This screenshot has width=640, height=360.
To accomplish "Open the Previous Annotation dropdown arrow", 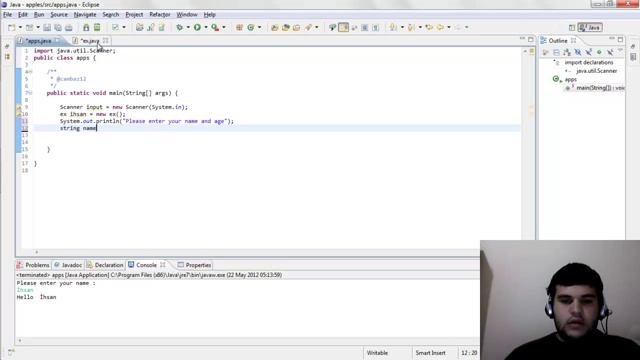I will coord(420,27).
